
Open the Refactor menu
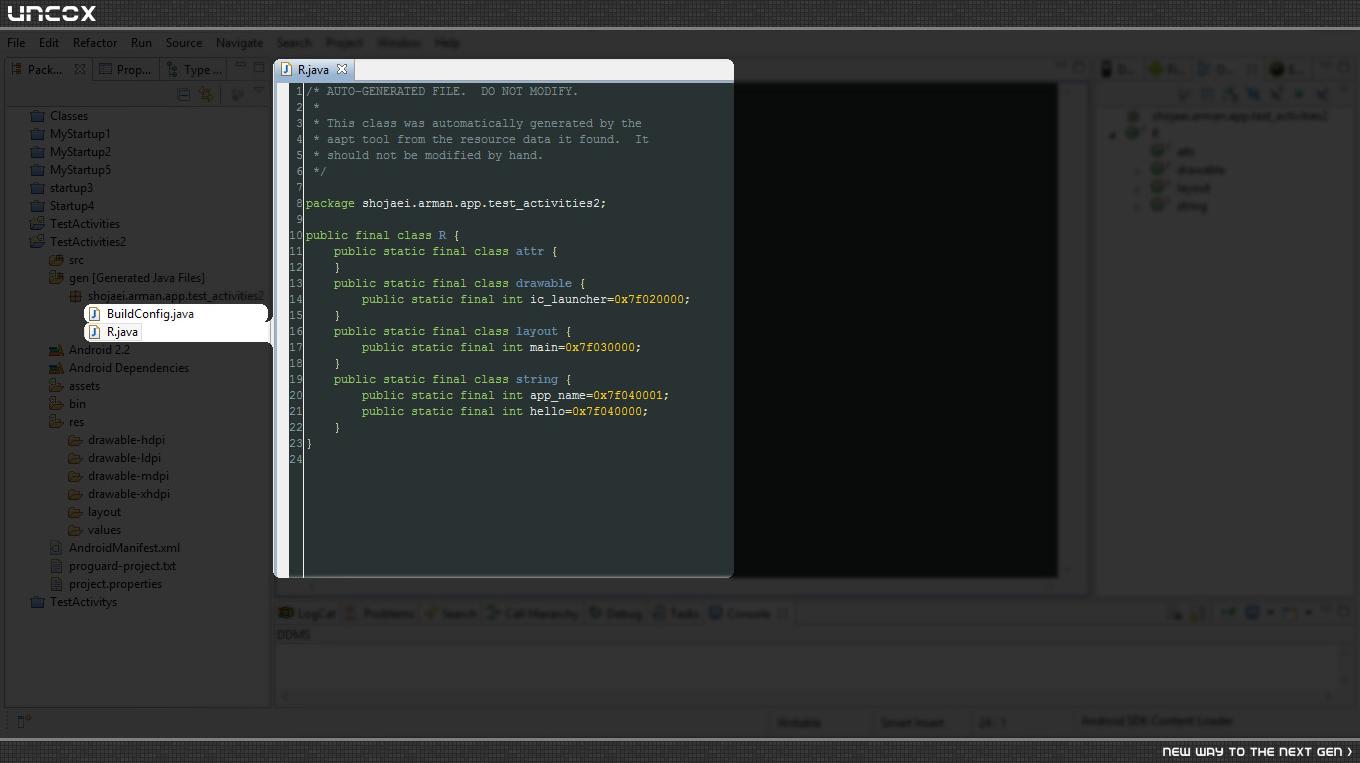[x=95, y=43]
